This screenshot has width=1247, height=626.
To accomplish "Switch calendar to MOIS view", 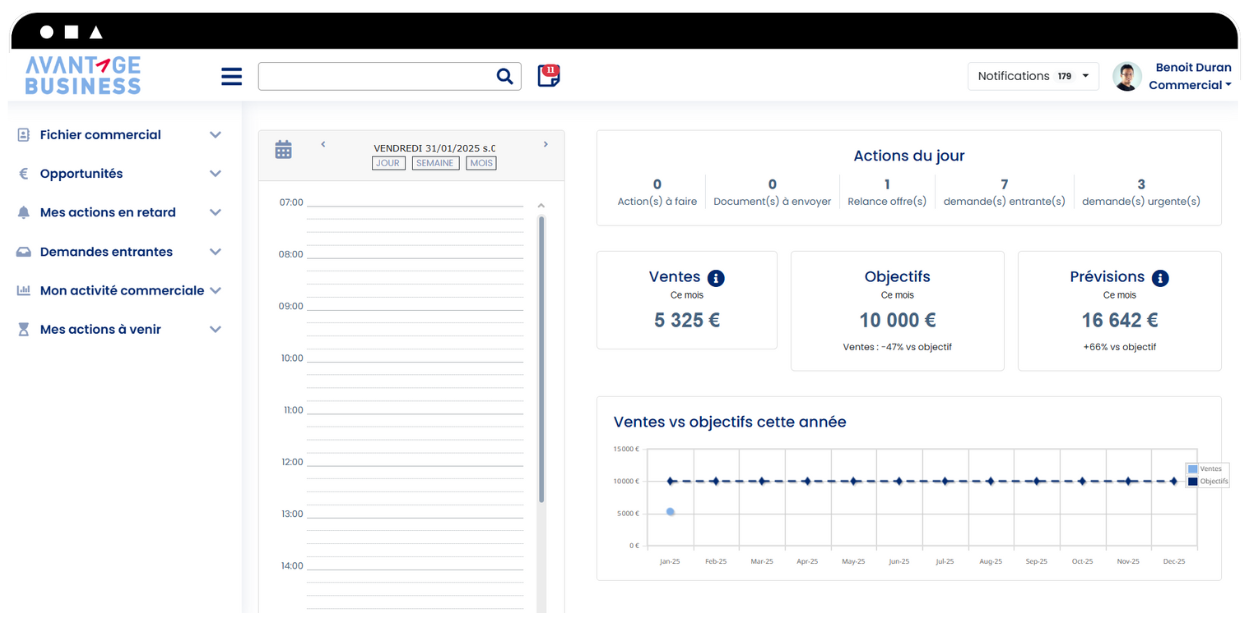I will point(481,162).
